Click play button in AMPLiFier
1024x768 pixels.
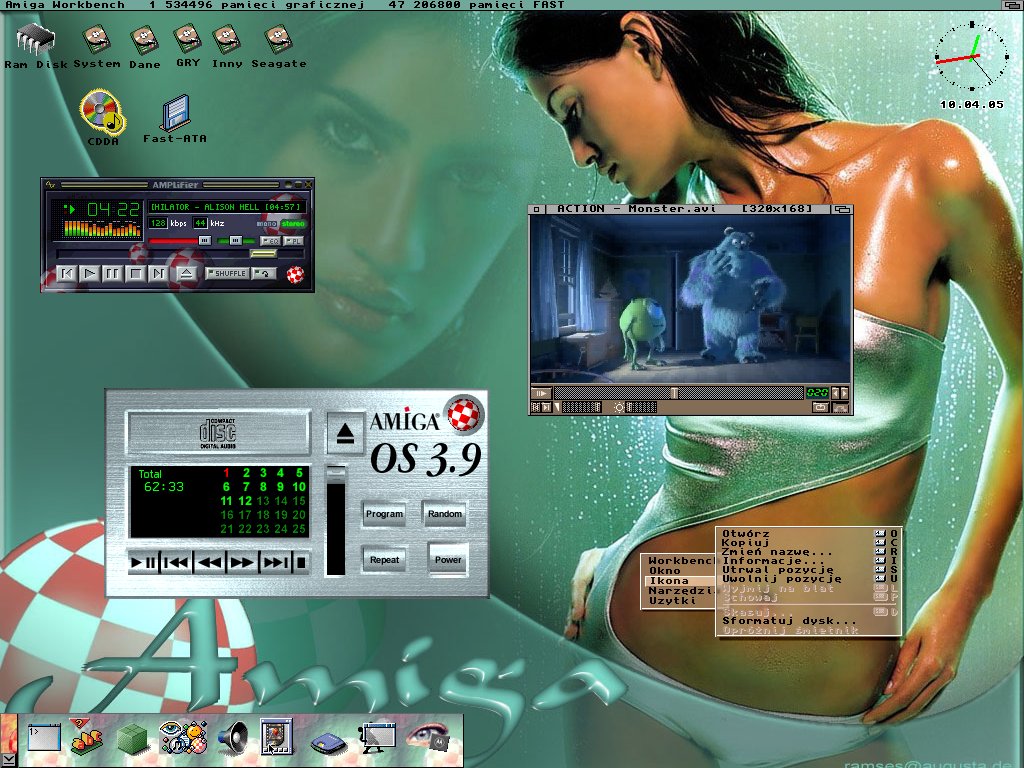(x=89, y=274)
